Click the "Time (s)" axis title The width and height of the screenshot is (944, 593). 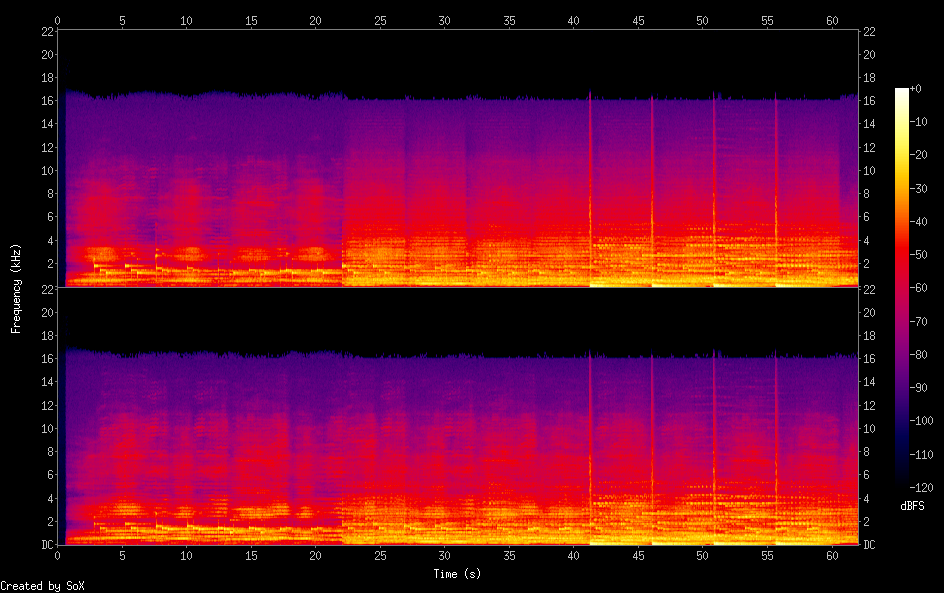457,574
